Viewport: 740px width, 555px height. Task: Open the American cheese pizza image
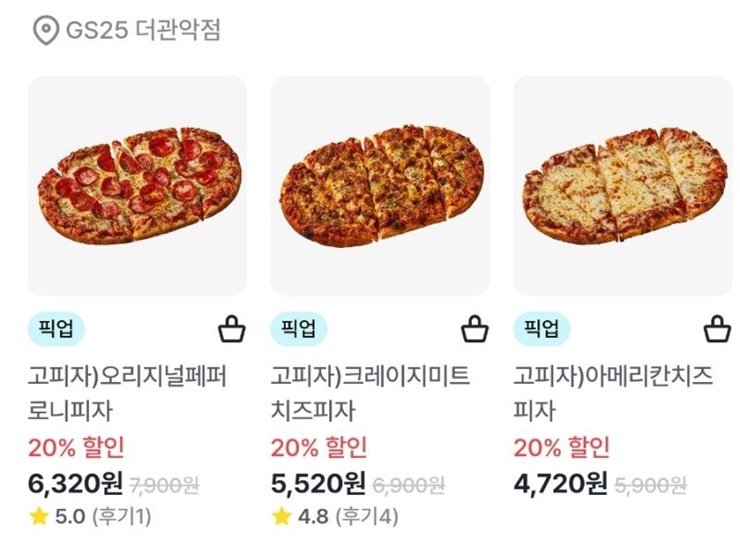[x=623, y=186]
